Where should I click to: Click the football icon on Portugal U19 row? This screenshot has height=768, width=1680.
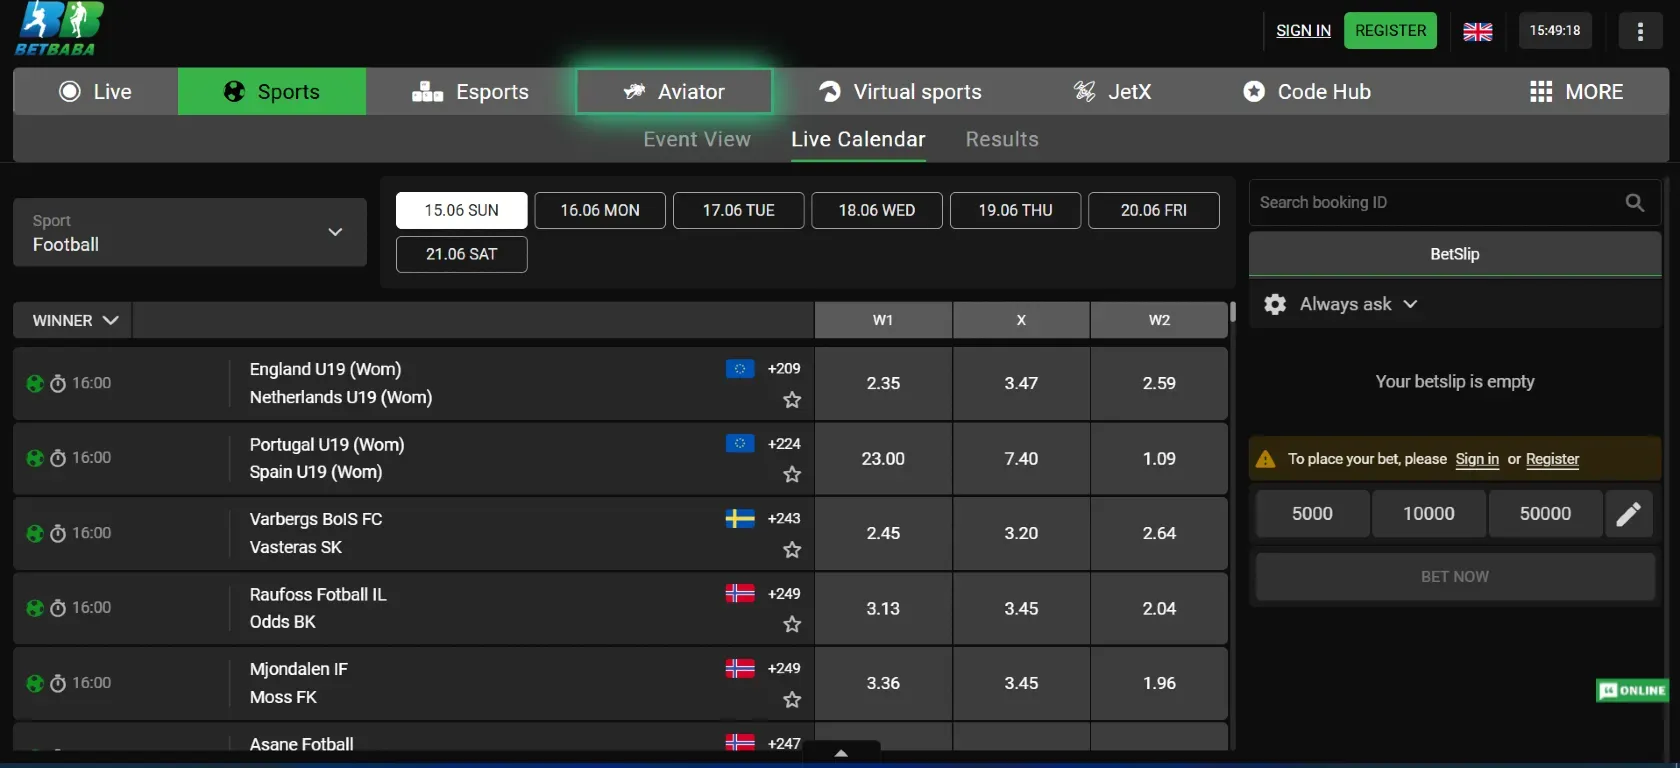coord(35,458)
